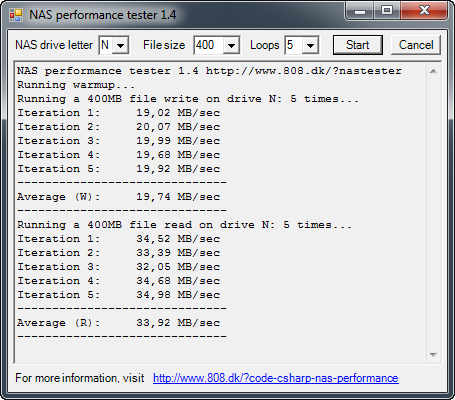Maximize the NAS performance tester window

tap(387, 11)
